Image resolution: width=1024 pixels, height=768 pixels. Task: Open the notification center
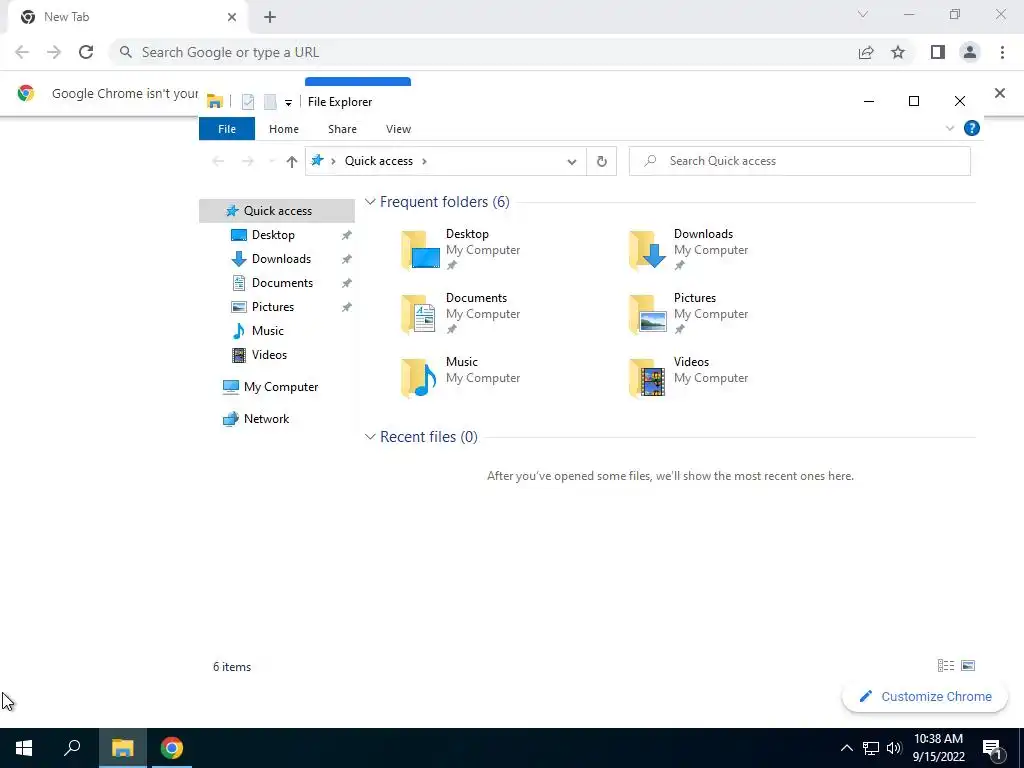(993, 748)
